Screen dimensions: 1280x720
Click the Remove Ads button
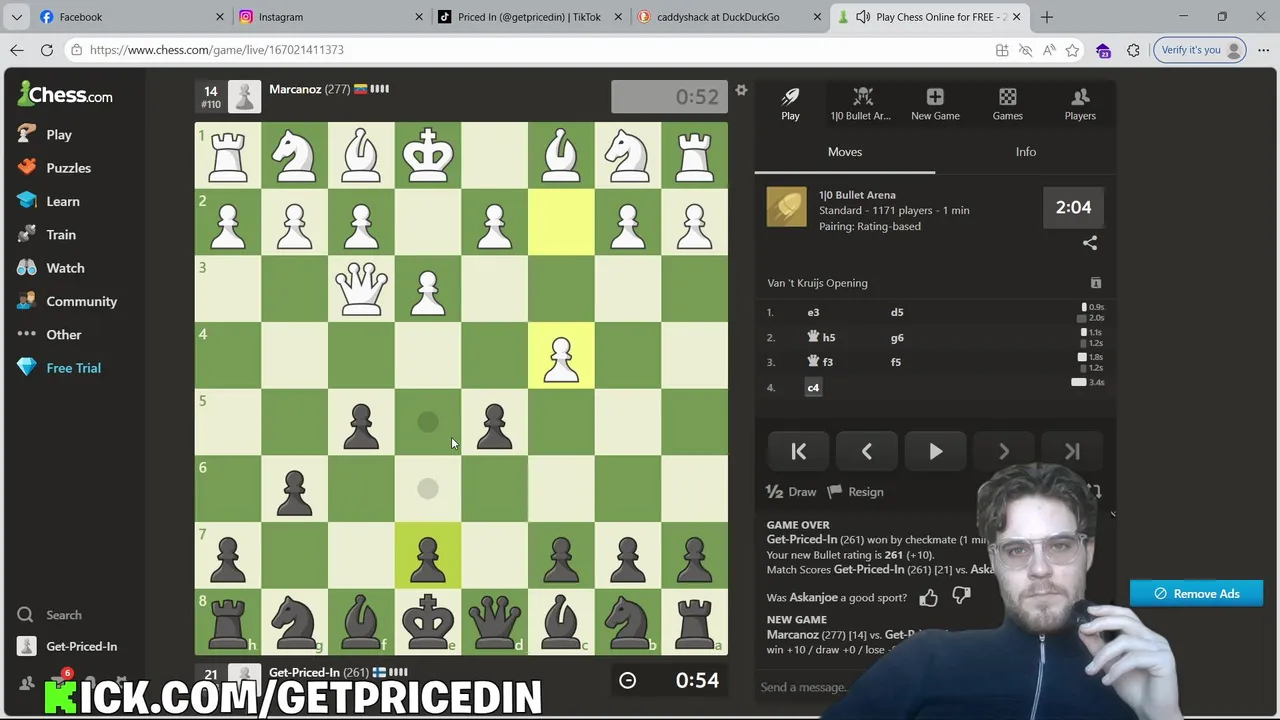pyautogui.click(x=1197, y=594)
